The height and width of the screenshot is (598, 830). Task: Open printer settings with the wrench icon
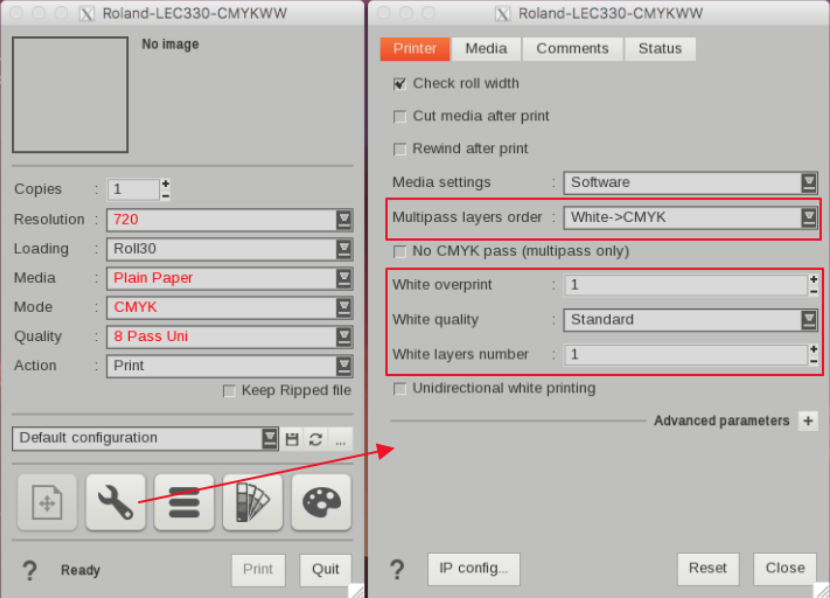pyautogui.click(x=116, y=502)
